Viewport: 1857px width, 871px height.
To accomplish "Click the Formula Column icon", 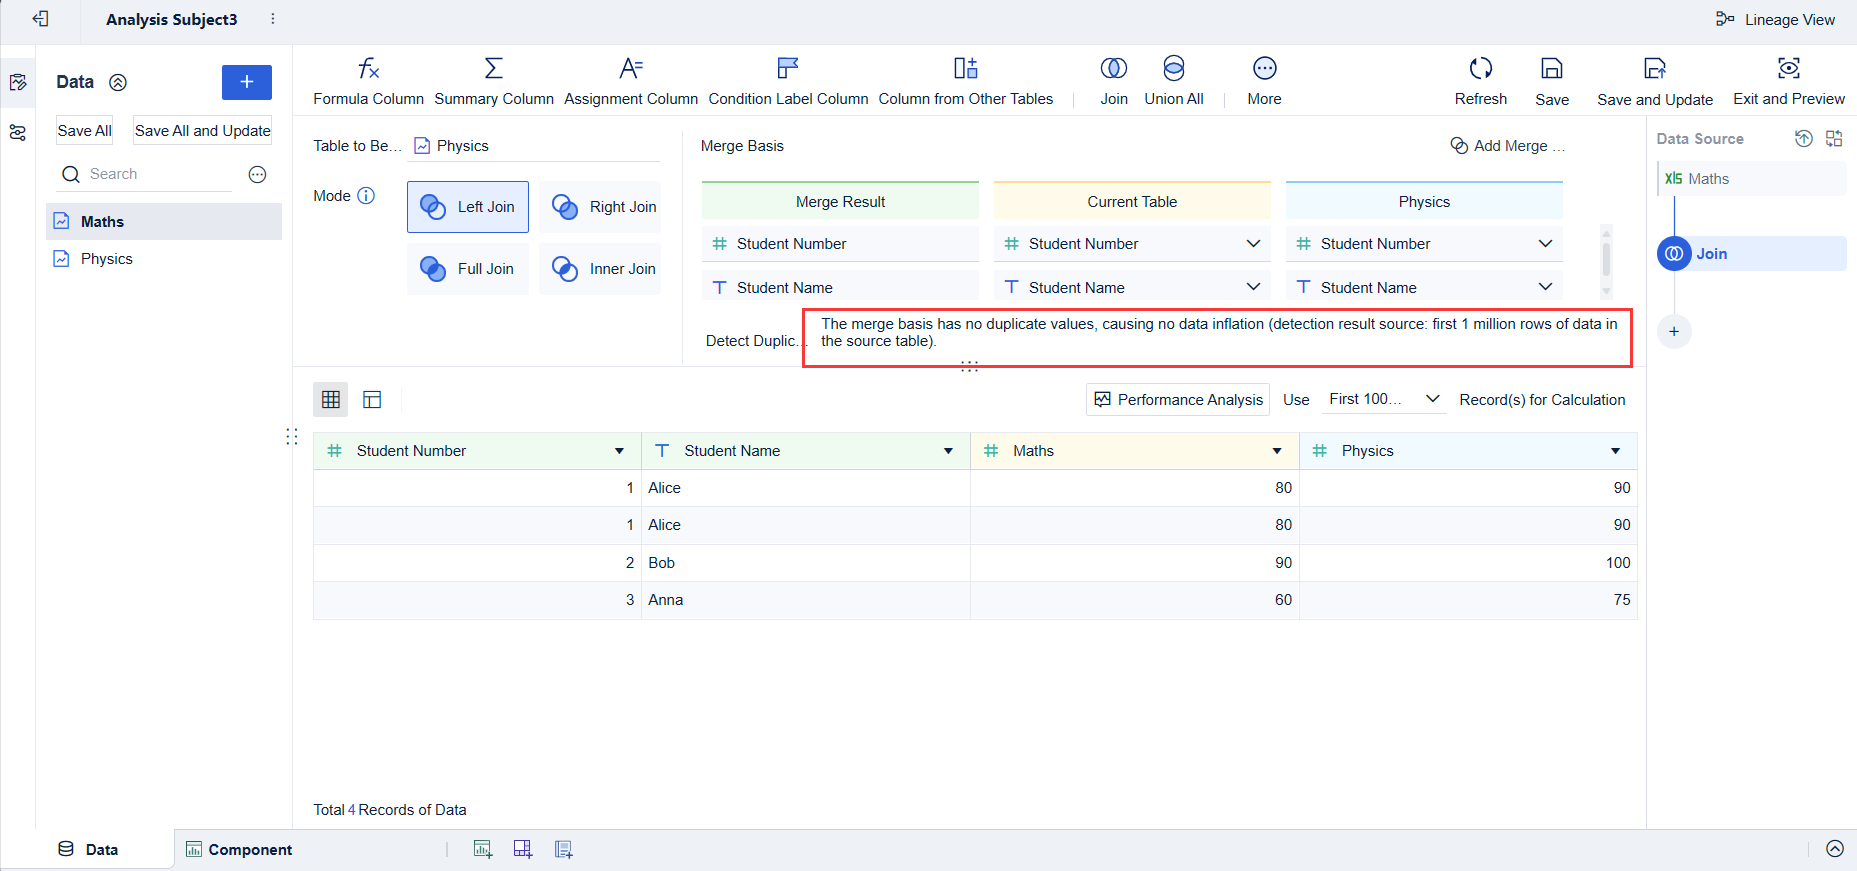I will 368,69.
